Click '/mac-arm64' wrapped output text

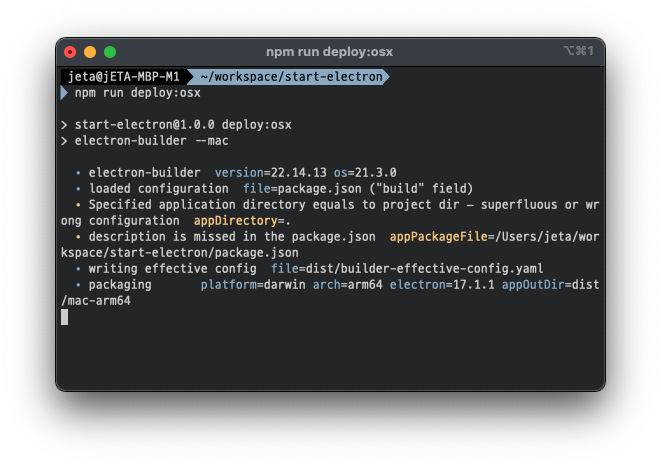click(96, 301)
